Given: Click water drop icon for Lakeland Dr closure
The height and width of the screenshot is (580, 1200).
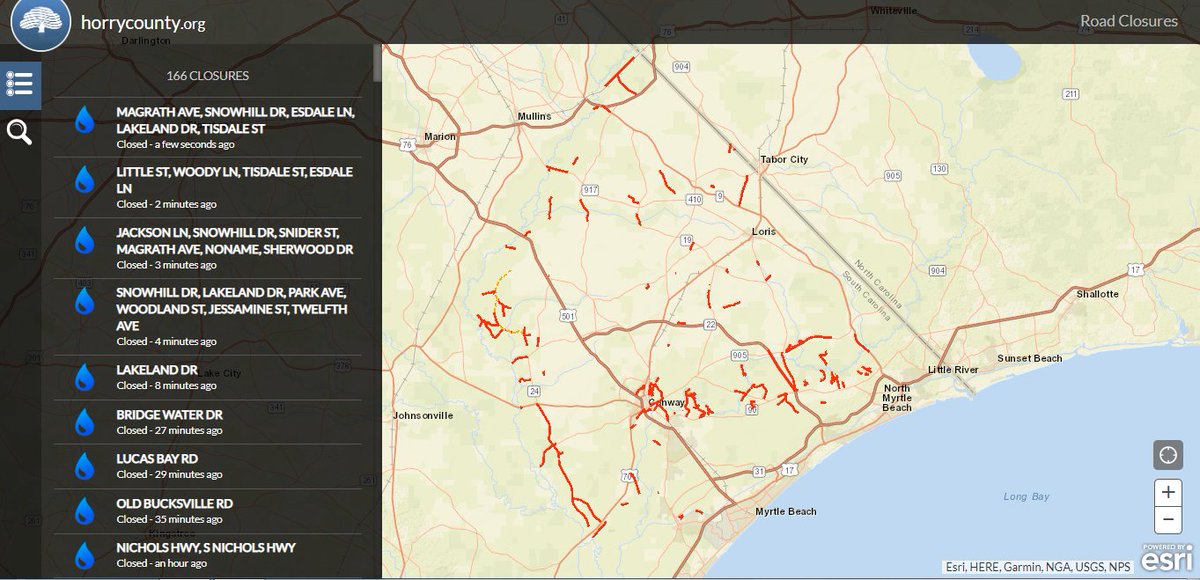Looking at the screenshot, I should [x=85, y=377].
